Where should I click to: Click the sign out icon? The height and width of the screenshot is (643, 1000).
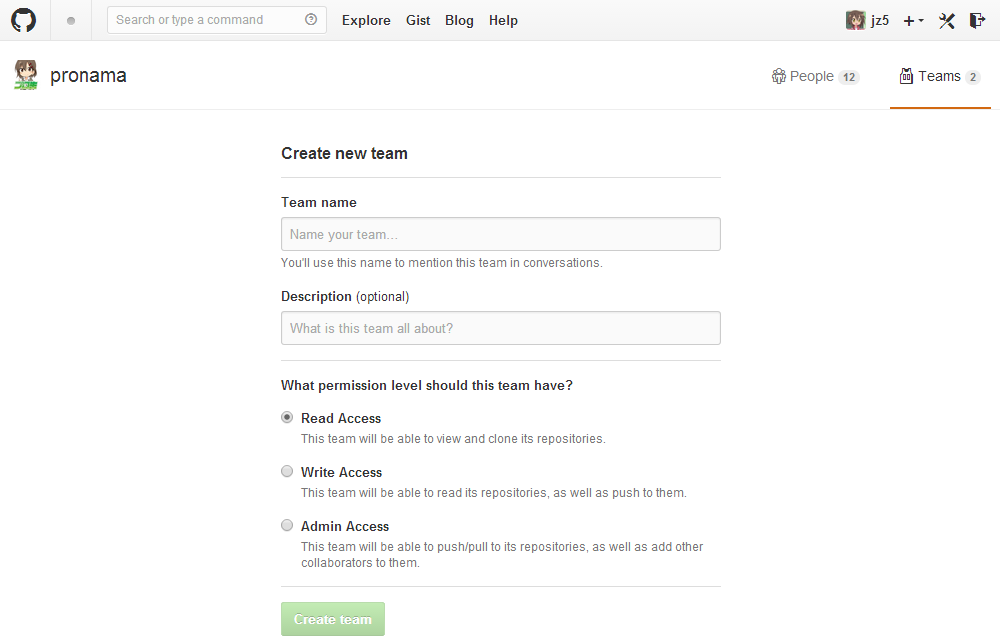tap(977, 20)
